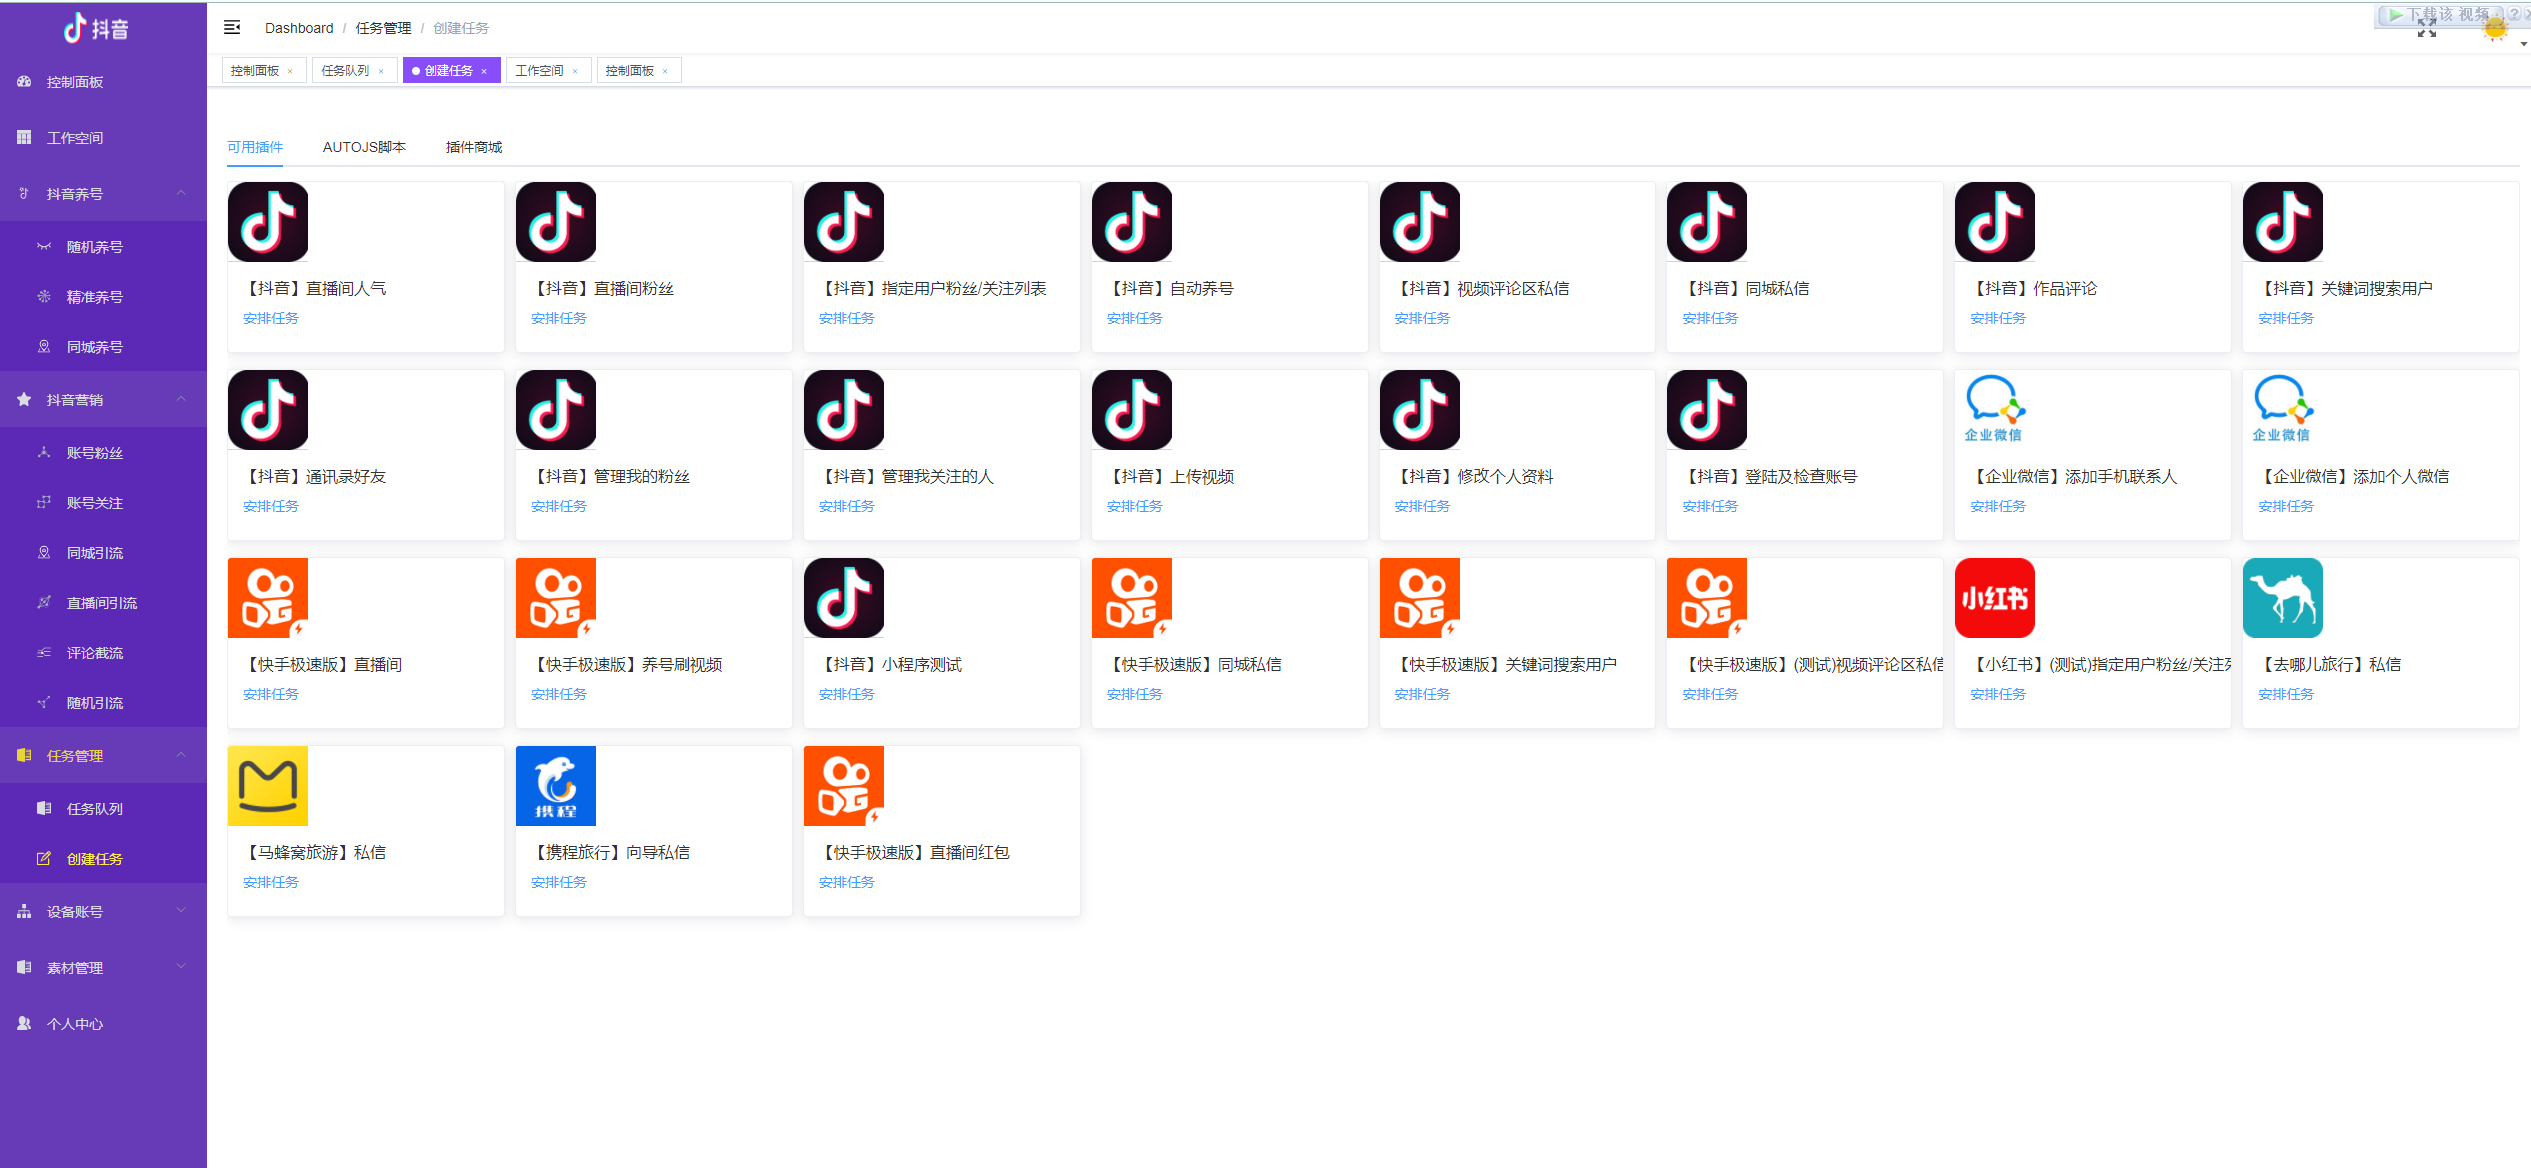Open 账号关注 in the sidebar

103,503
